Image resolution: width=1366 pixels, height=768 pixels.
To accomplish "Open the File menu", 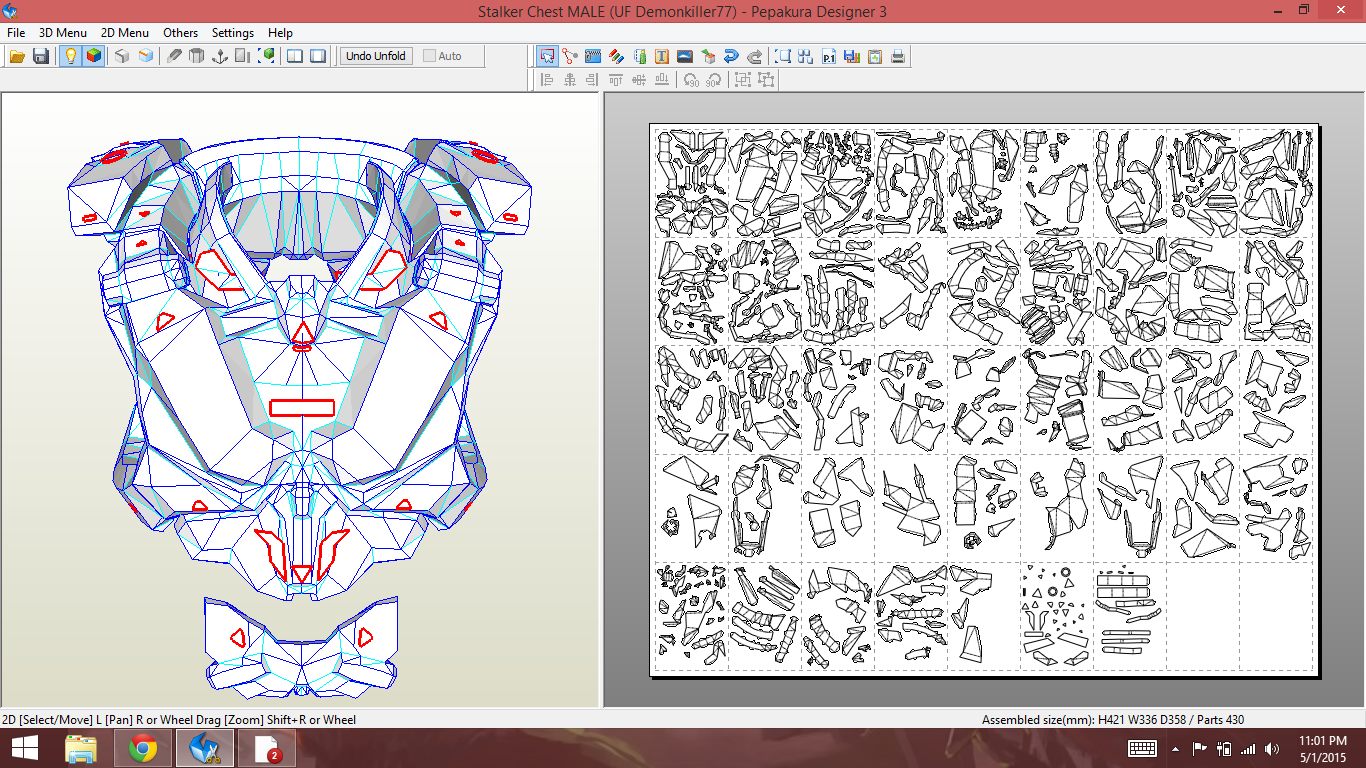I will [16, 33].
